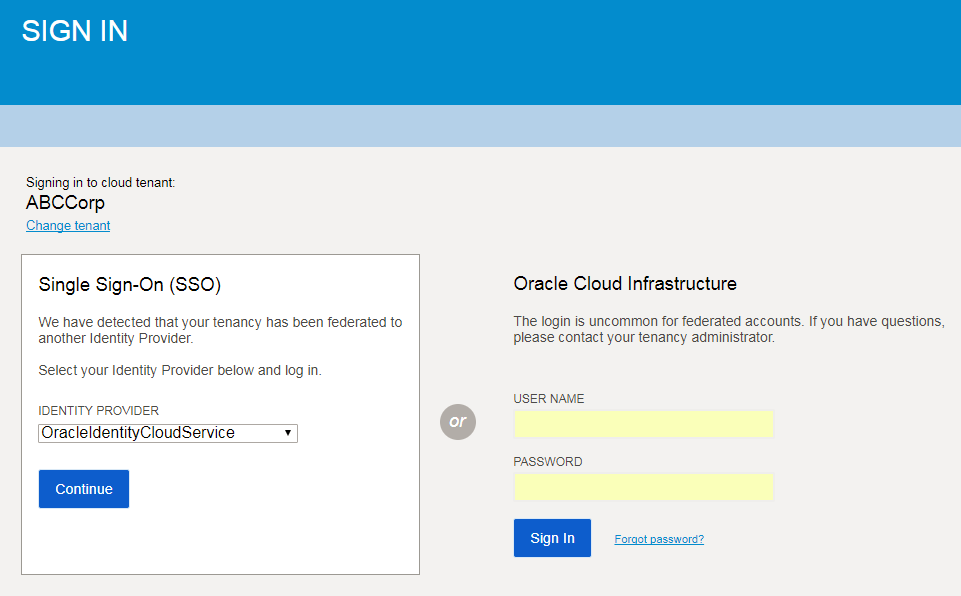Click the SIGN IN page header

(x=74, y=31)
